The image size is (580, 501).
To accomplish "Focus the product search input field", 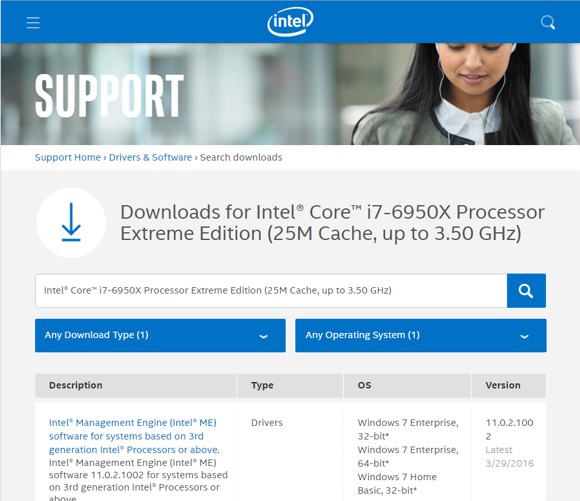I will pos(271,290).
